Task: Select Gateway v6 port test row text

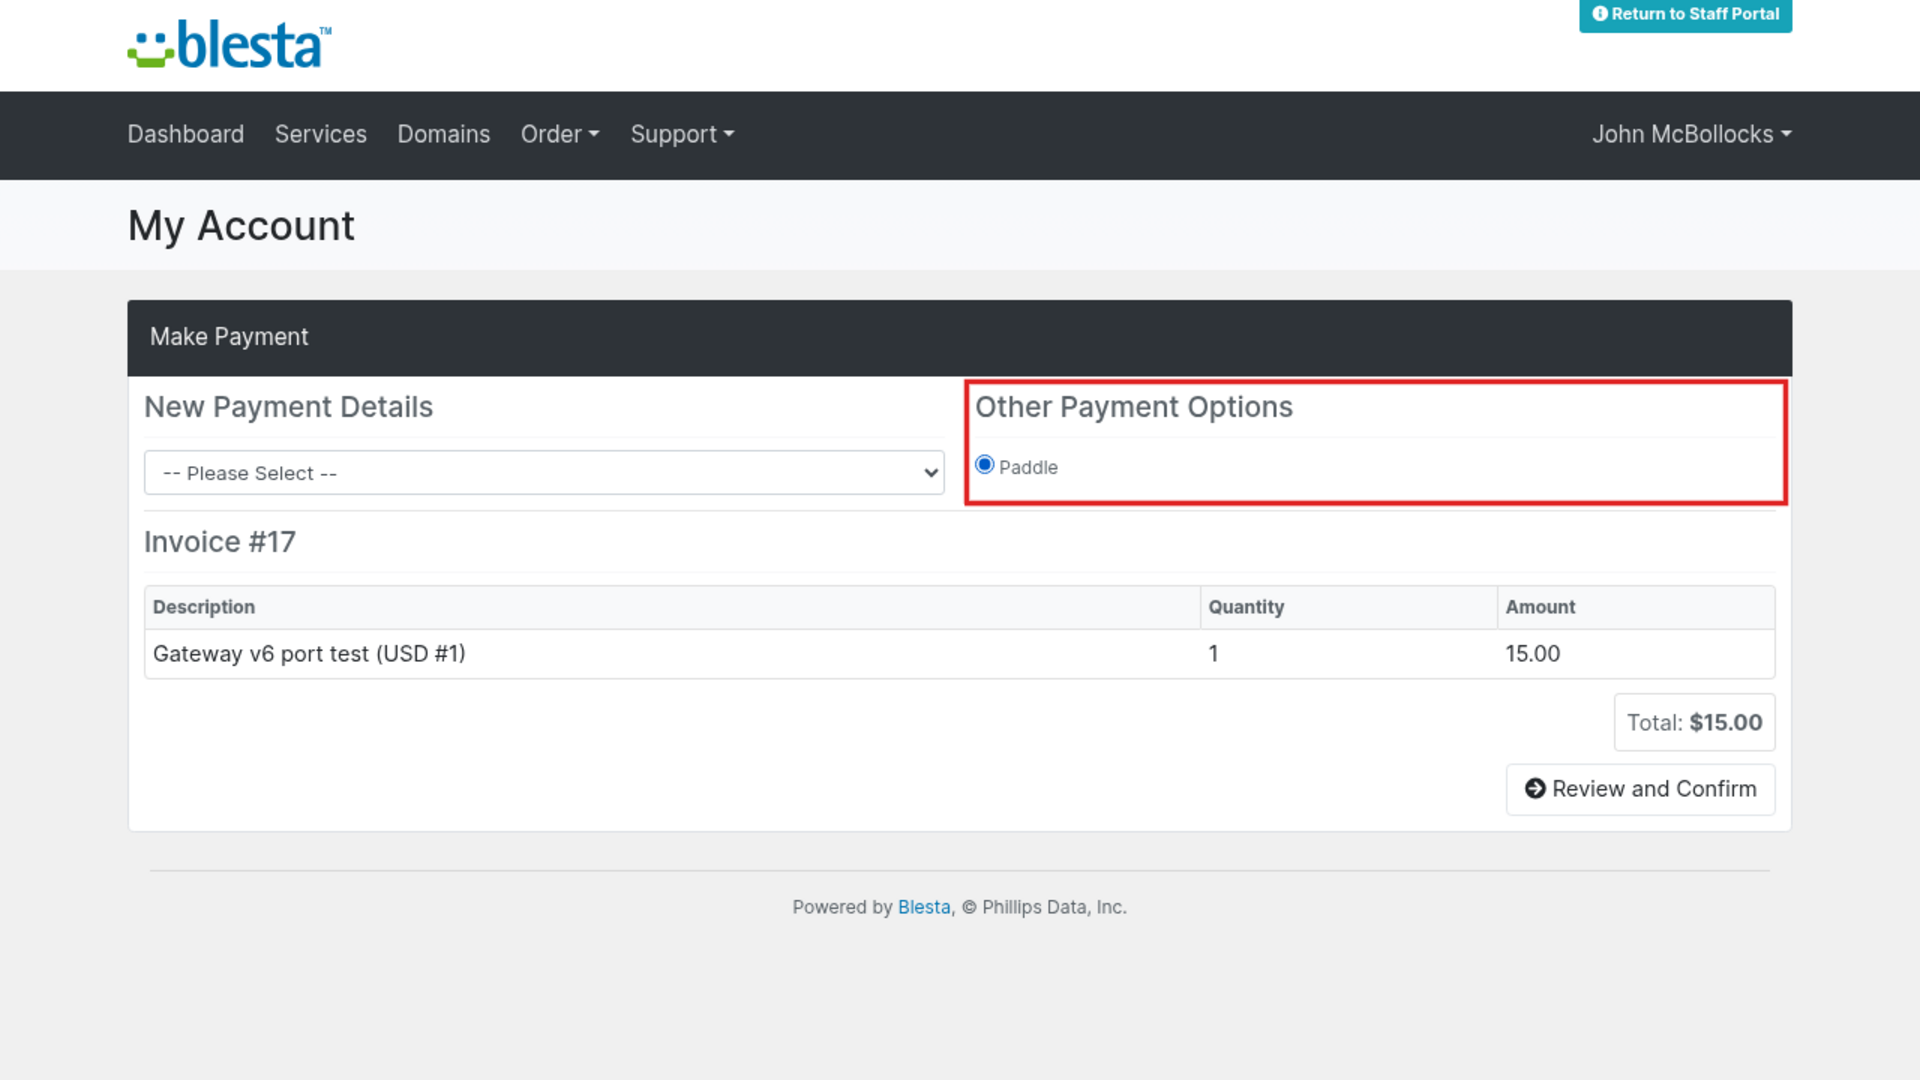Action: coord(309,654)
